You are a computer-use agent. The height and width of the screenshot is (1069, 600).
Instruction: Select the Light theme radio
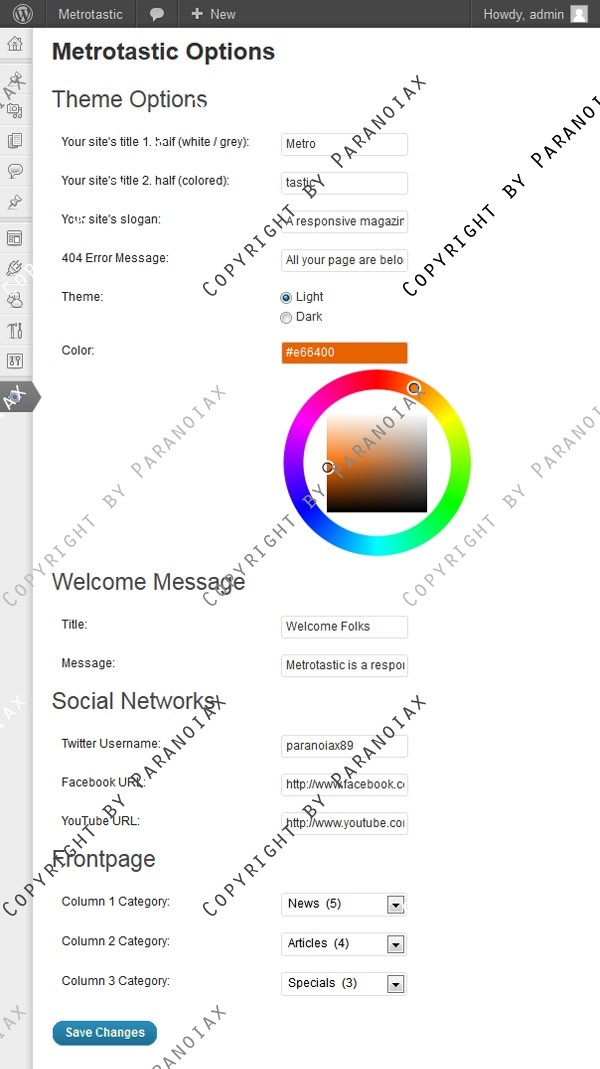point(286,298)
